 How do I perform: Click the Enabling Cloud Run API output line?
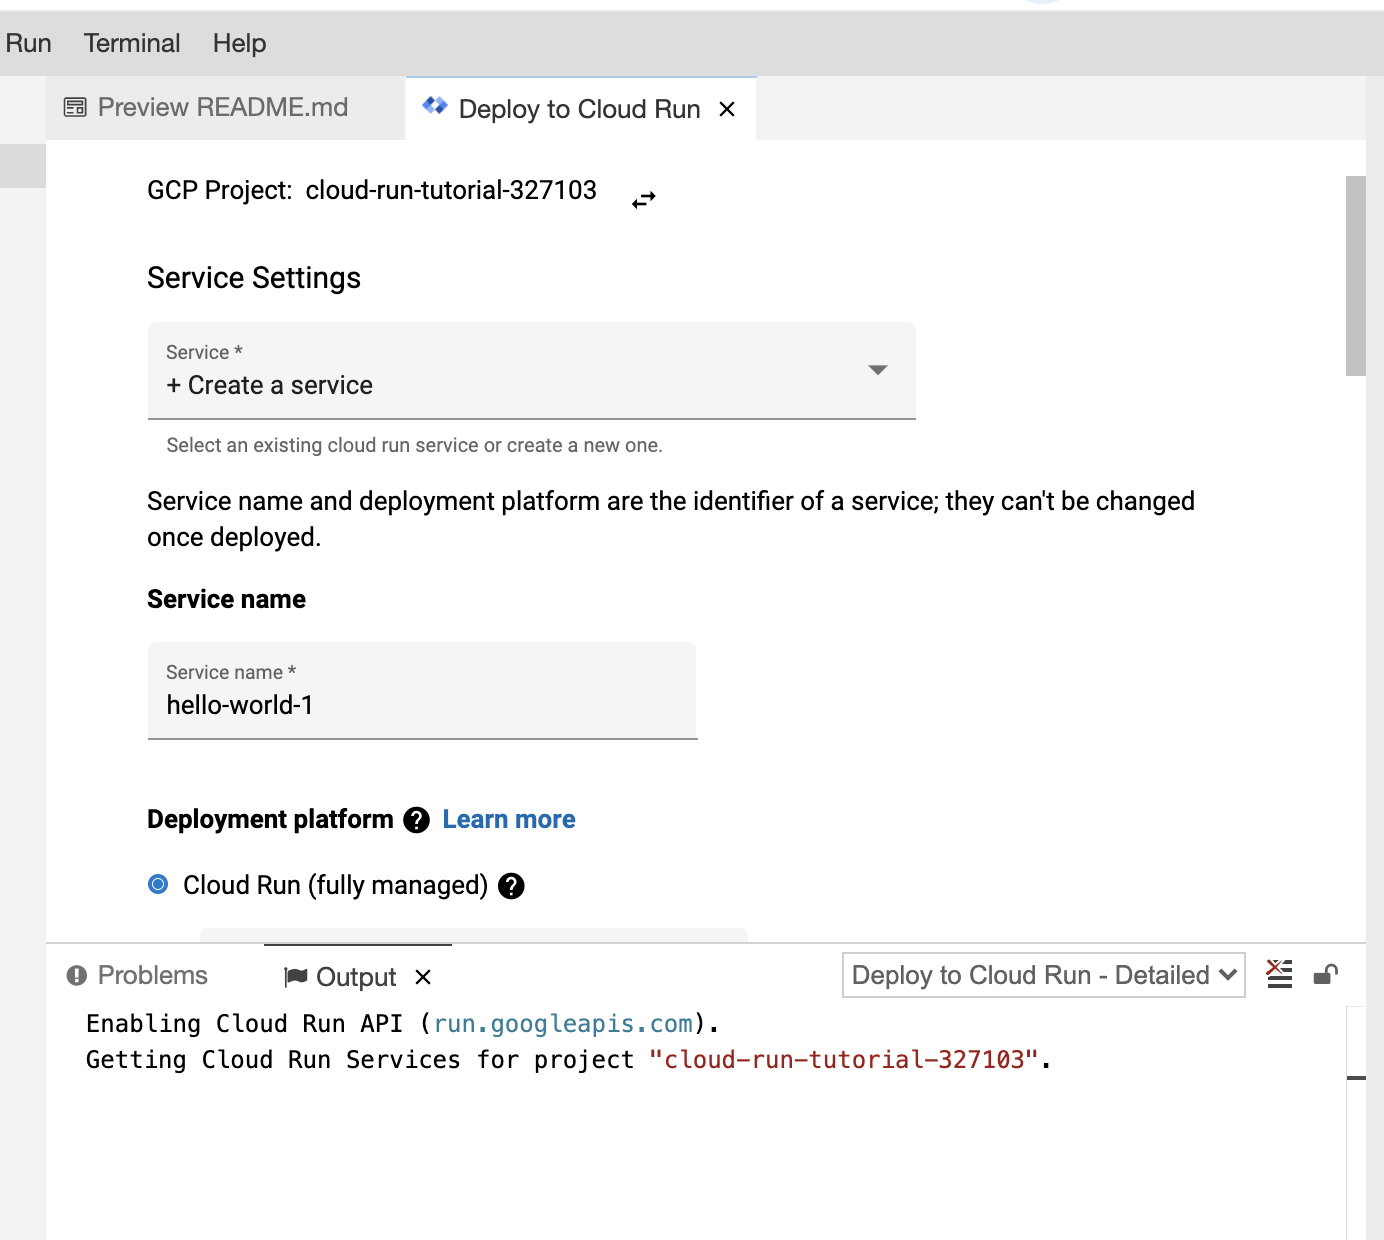(x=403, y=1024)
